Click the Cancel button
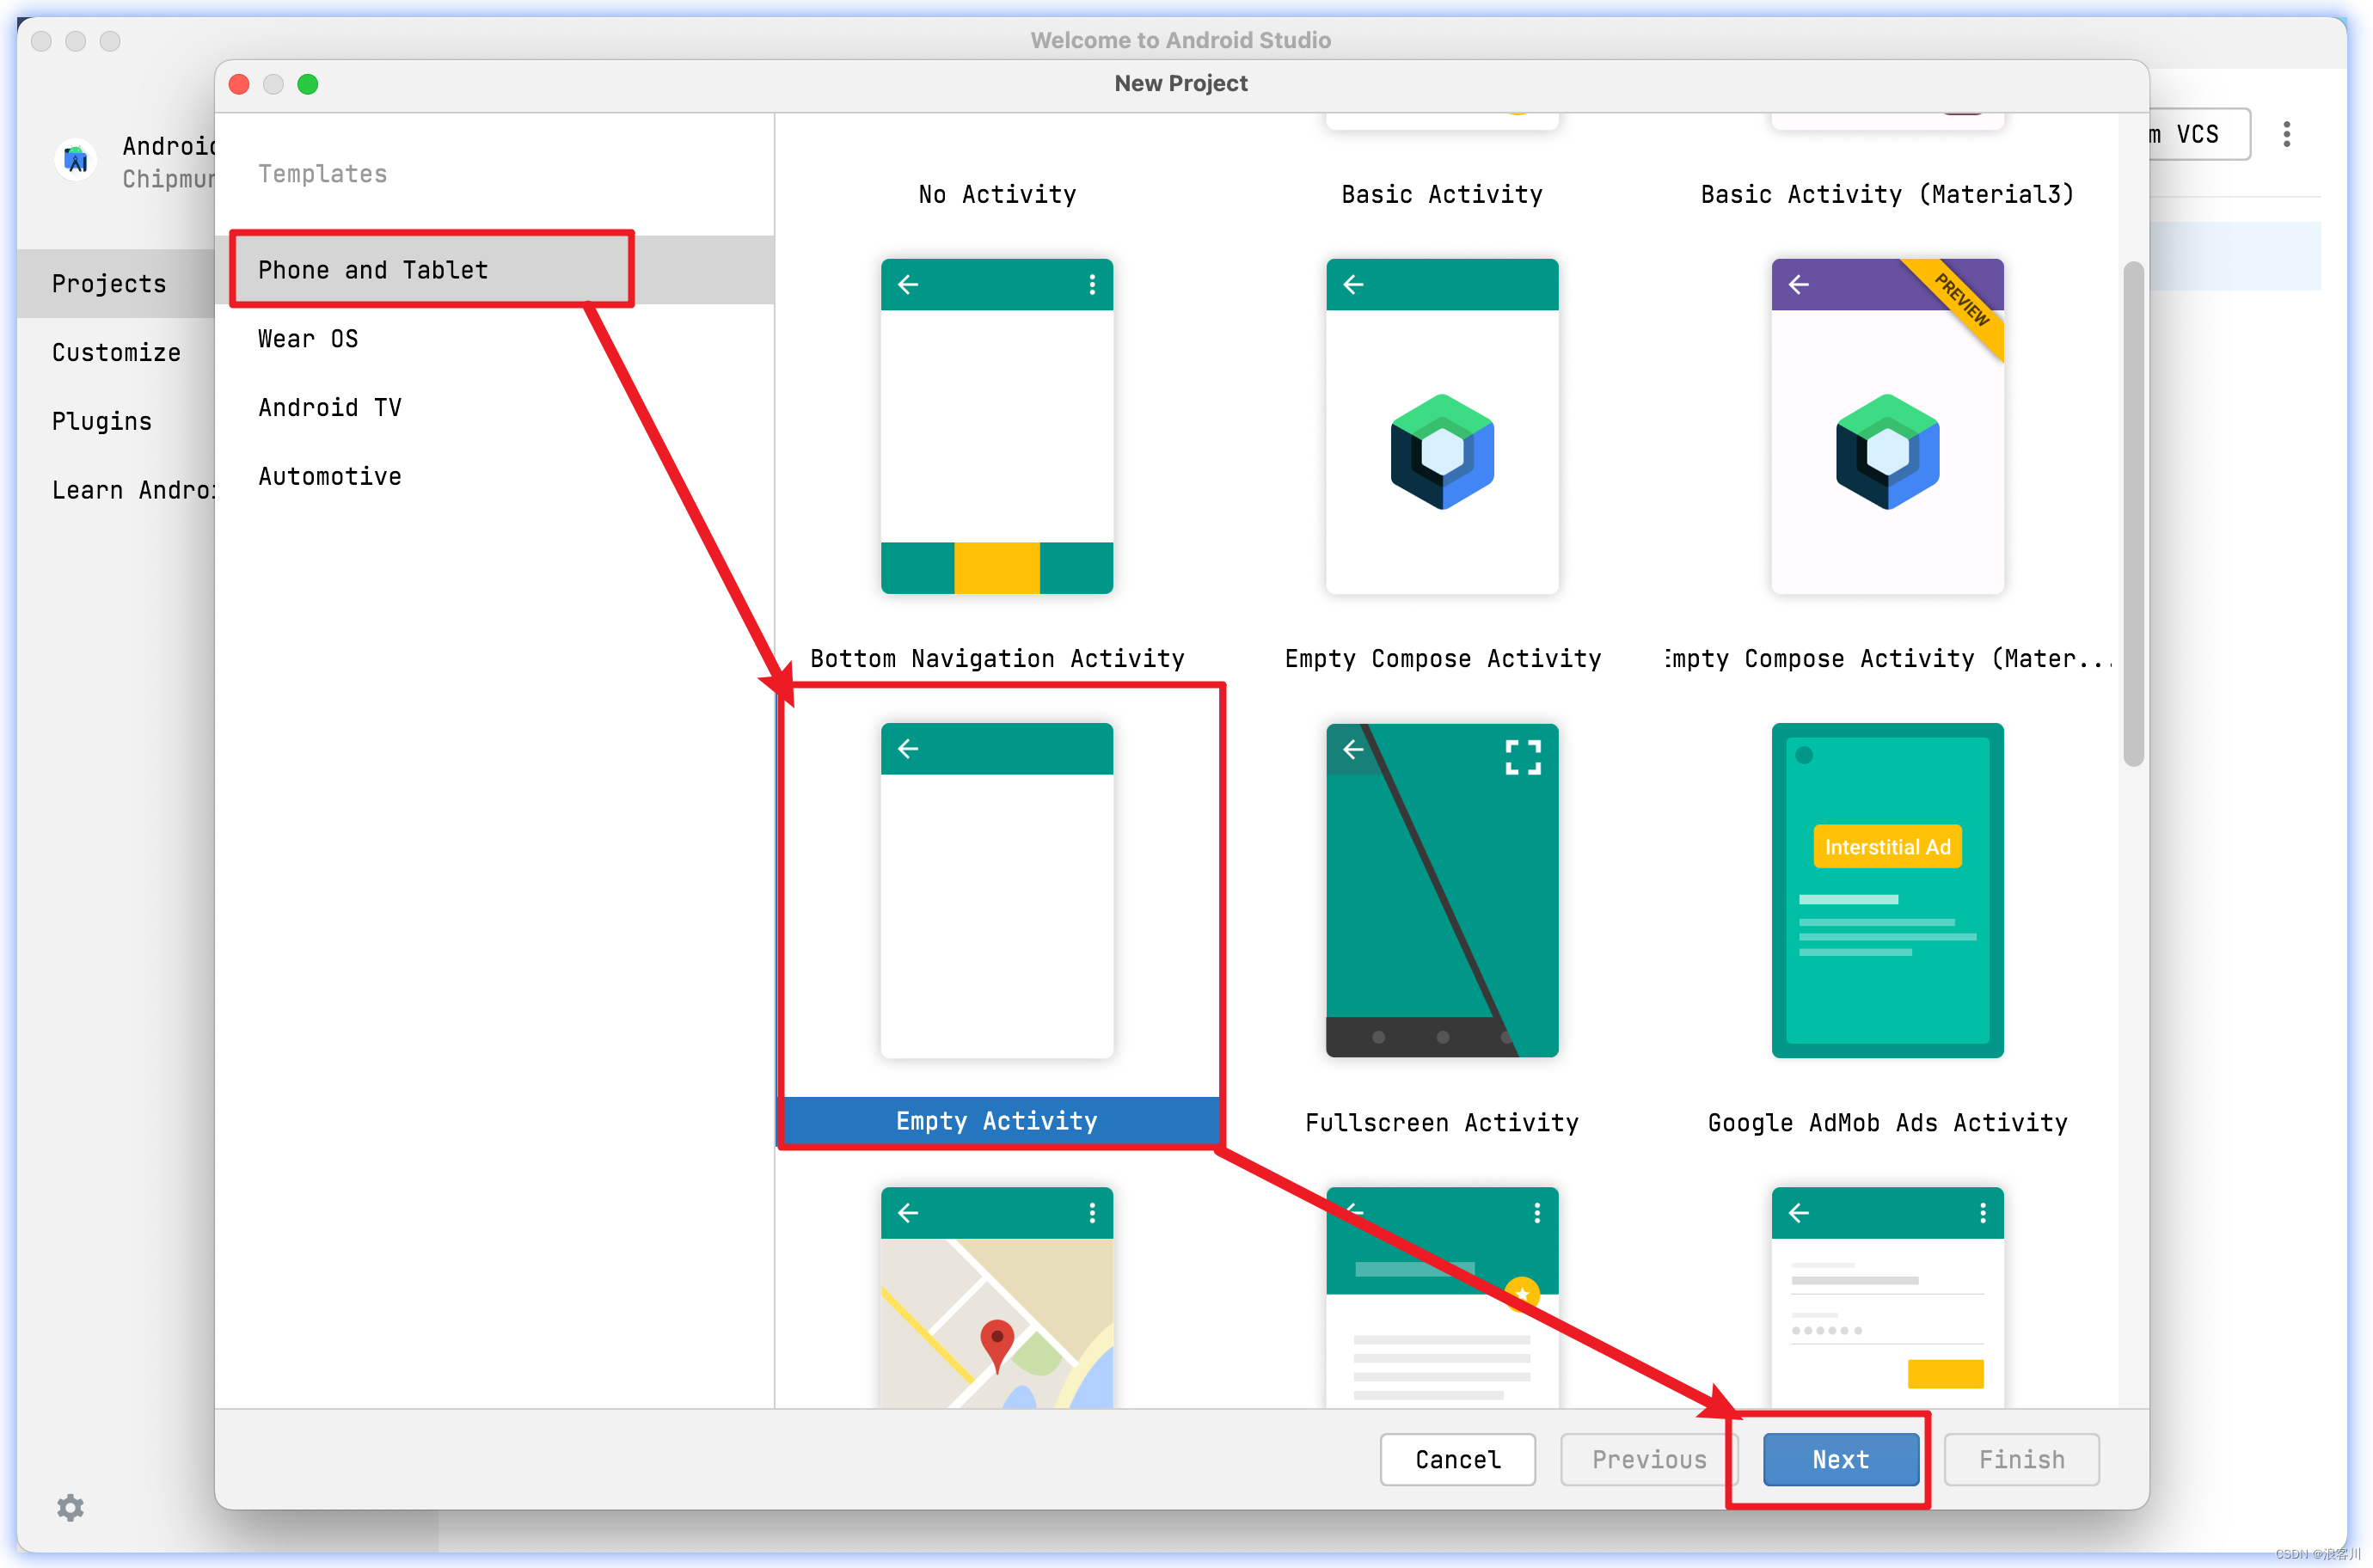This screenshot has width=2373, height=1568. coord(1457,1459)
